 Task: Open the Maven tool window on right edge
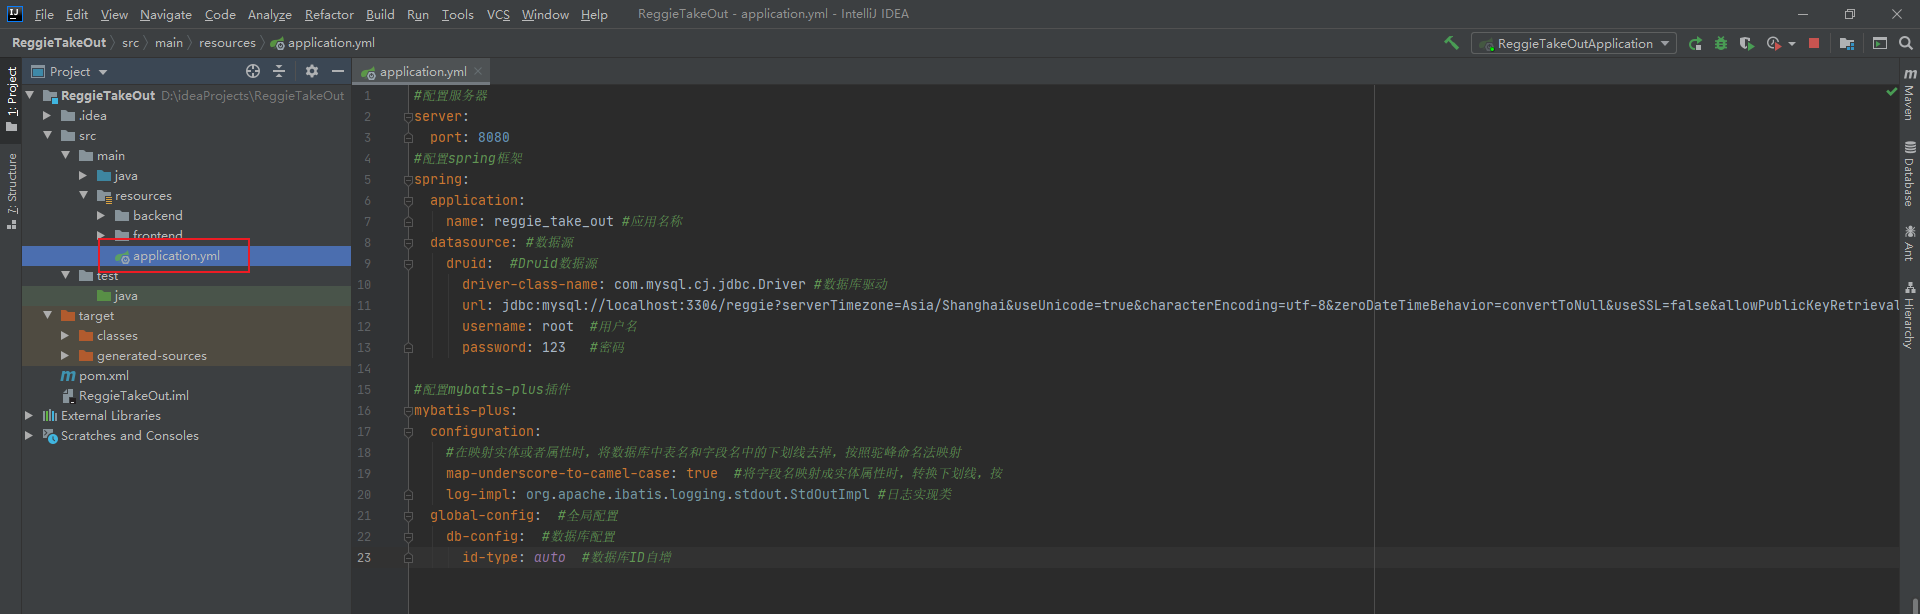coord(1909,94)
